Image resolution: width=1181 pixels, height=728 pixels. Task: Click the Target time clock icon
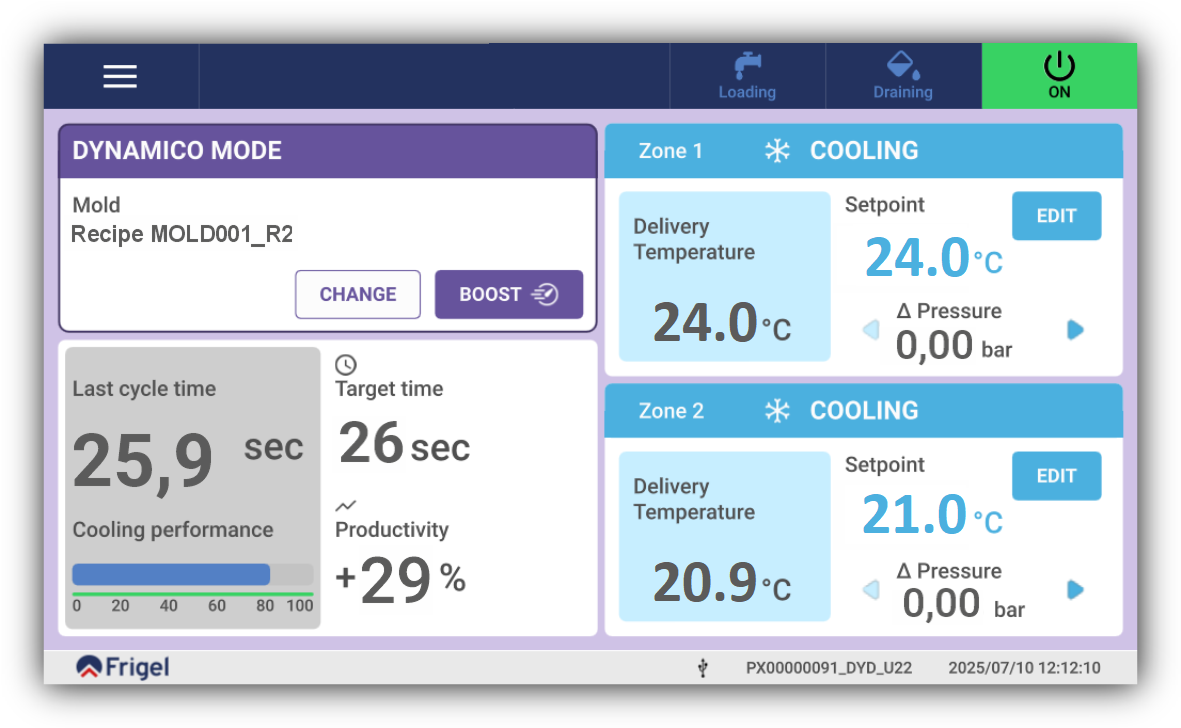pos(346,365)
